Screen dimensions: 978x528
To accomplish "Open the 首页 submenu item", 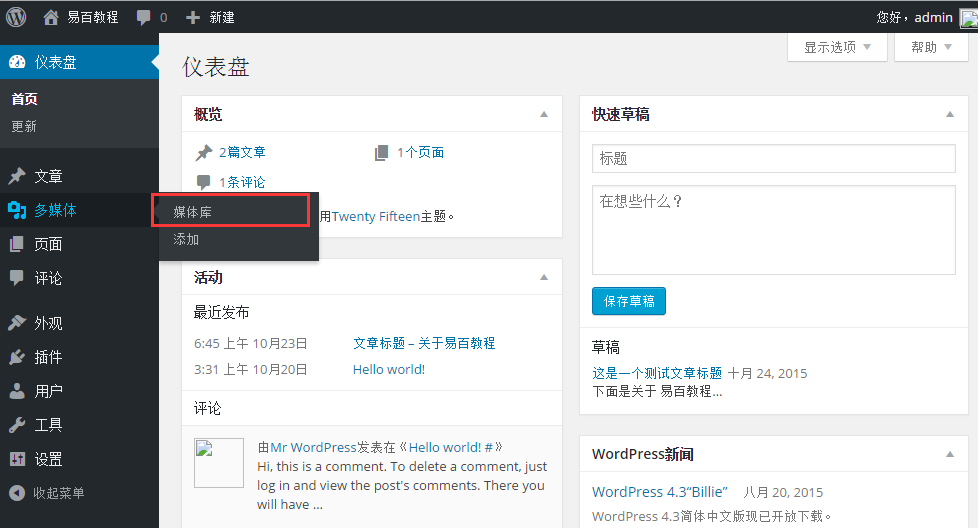I will coord(24,99).
